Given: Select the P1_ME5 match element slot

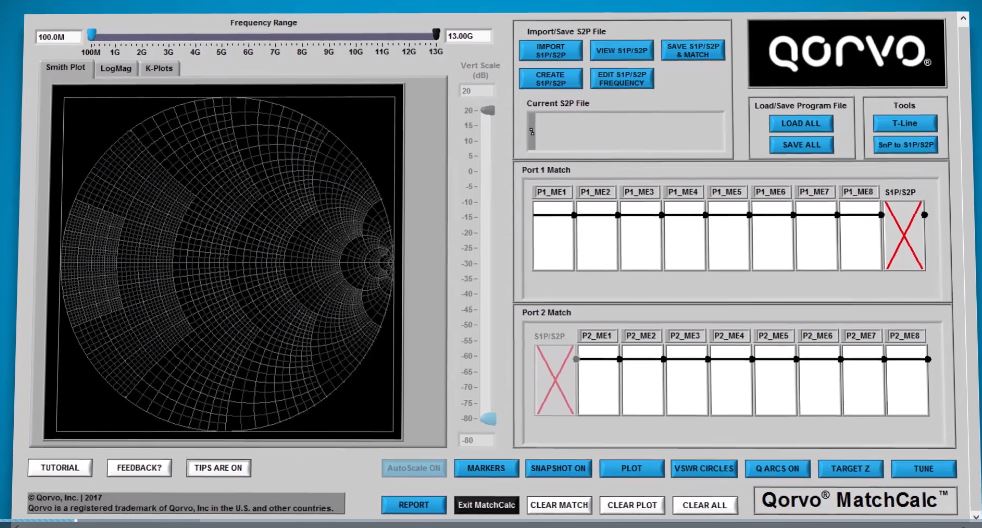Looking at the screenshot, I should (728, 236).
